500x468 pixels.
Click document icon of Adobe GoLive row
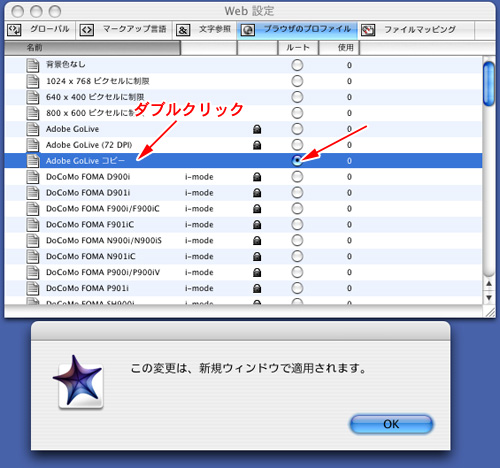point(33,129)
